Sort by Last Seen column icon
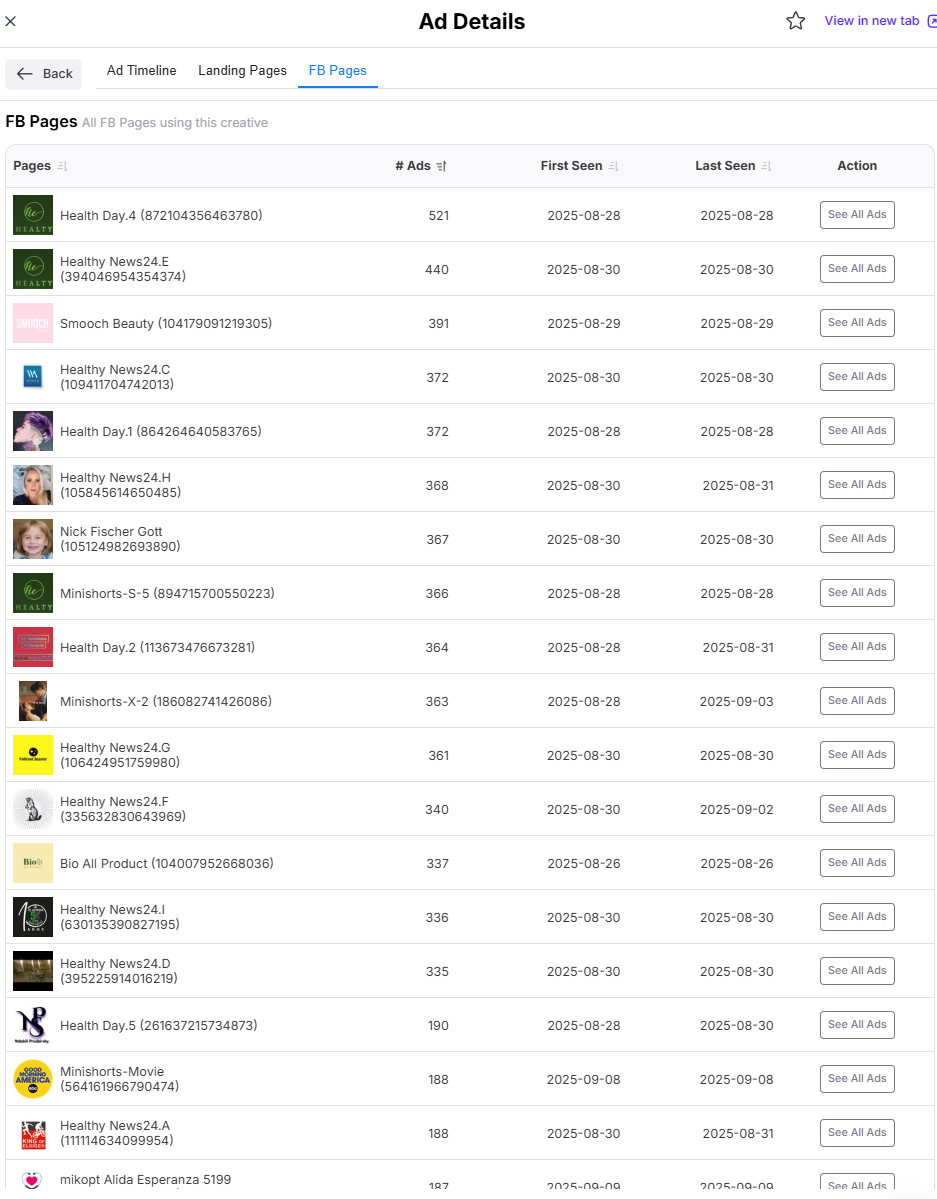This screenshot has height=1199, width=937. [766, 166]
